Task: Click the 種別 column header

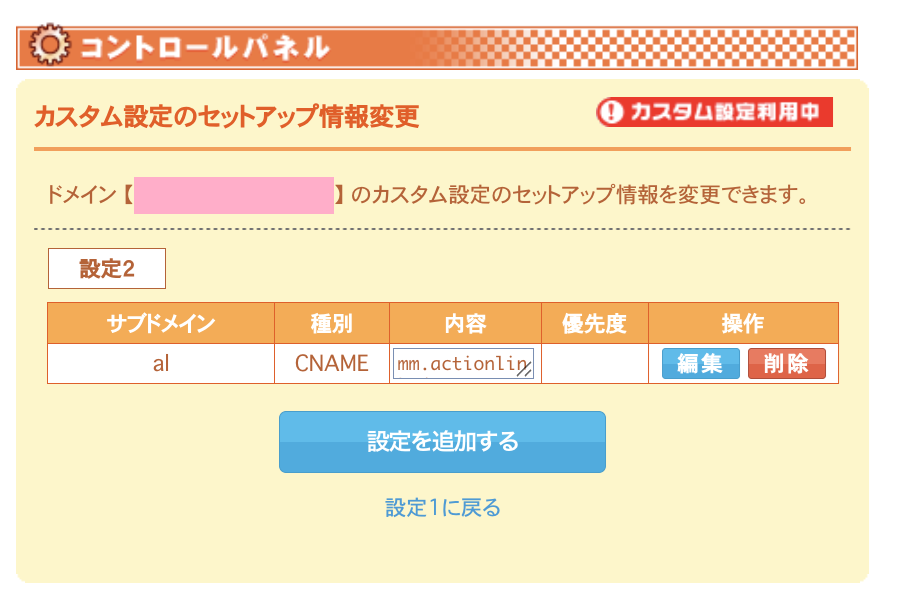Action: pos(332,323)
